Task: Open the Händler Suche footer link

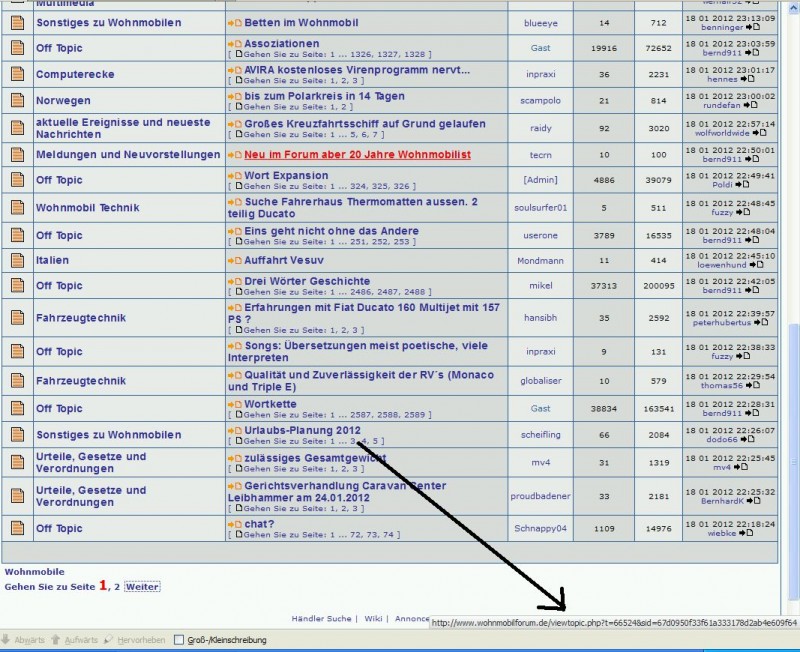Action: tap(321, 619)
